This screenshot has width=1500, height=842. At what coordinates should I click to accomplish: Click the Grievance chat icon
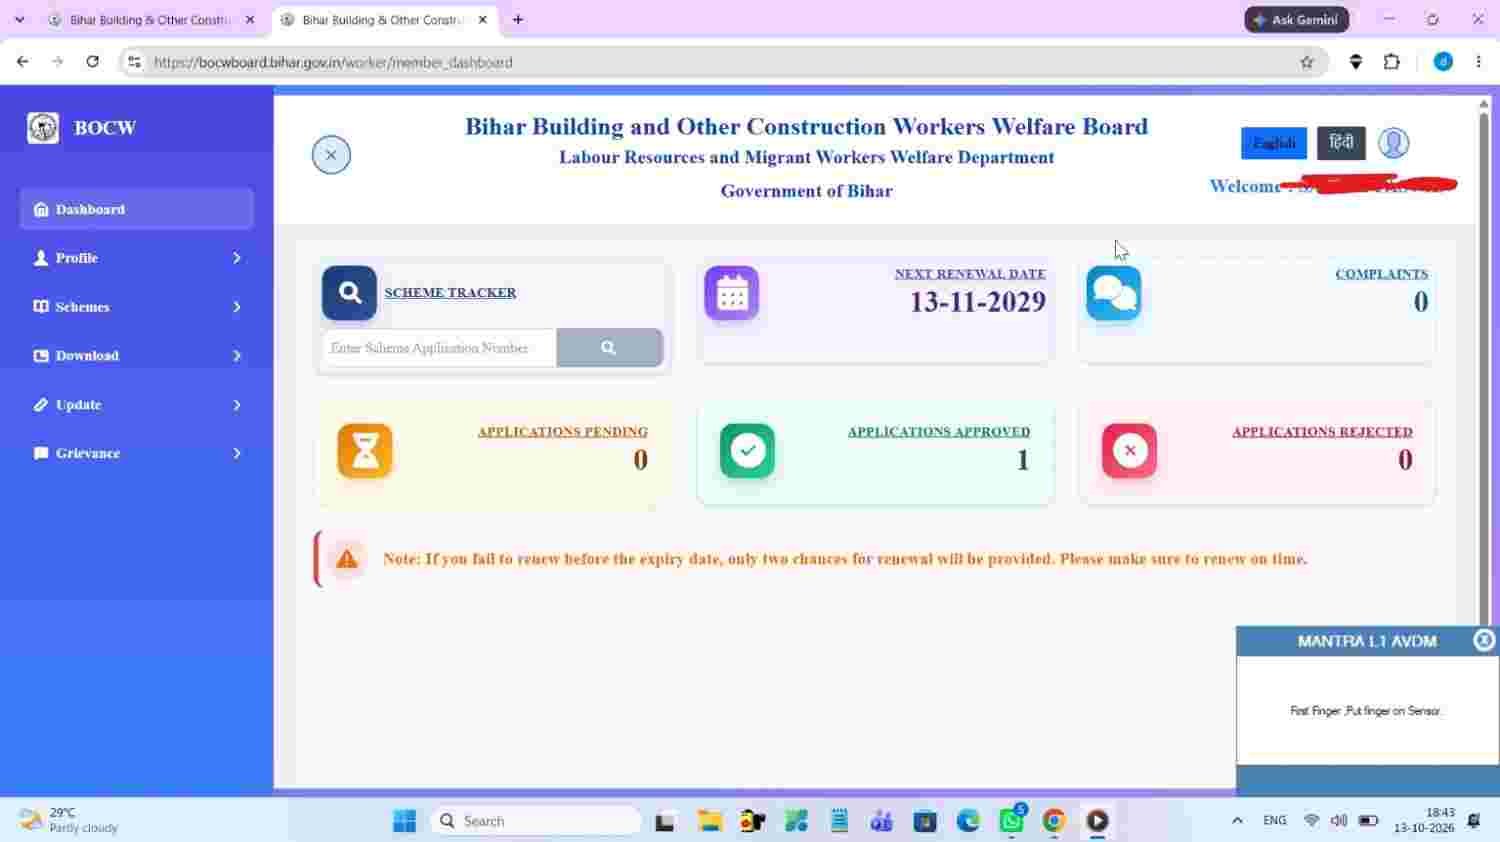[x=41, y=453]
